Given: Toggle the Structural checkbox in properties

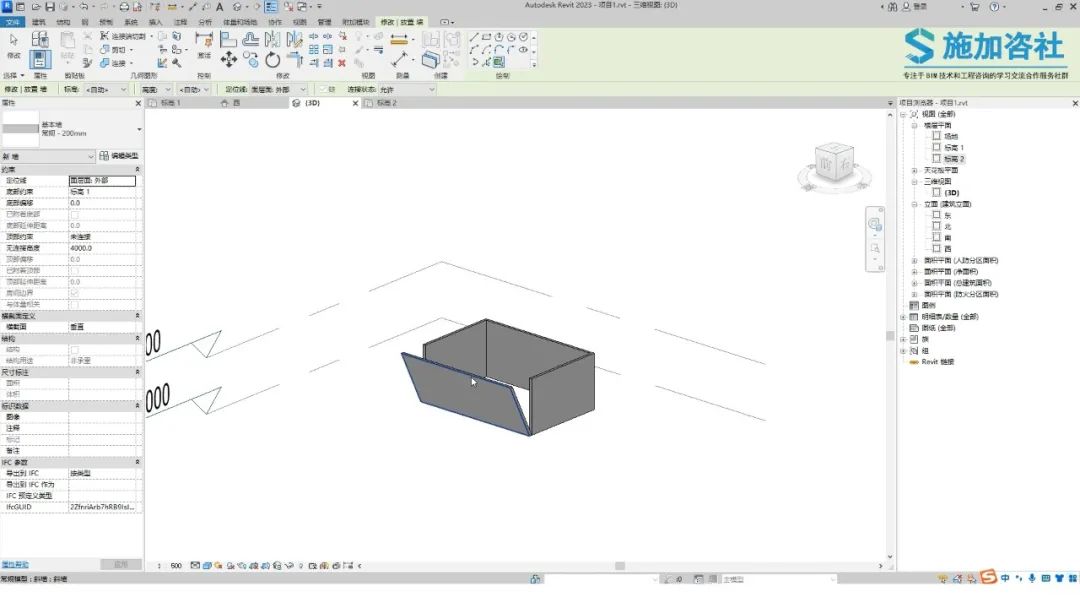Looking at the screenshot, I should (x=75, y=349).
